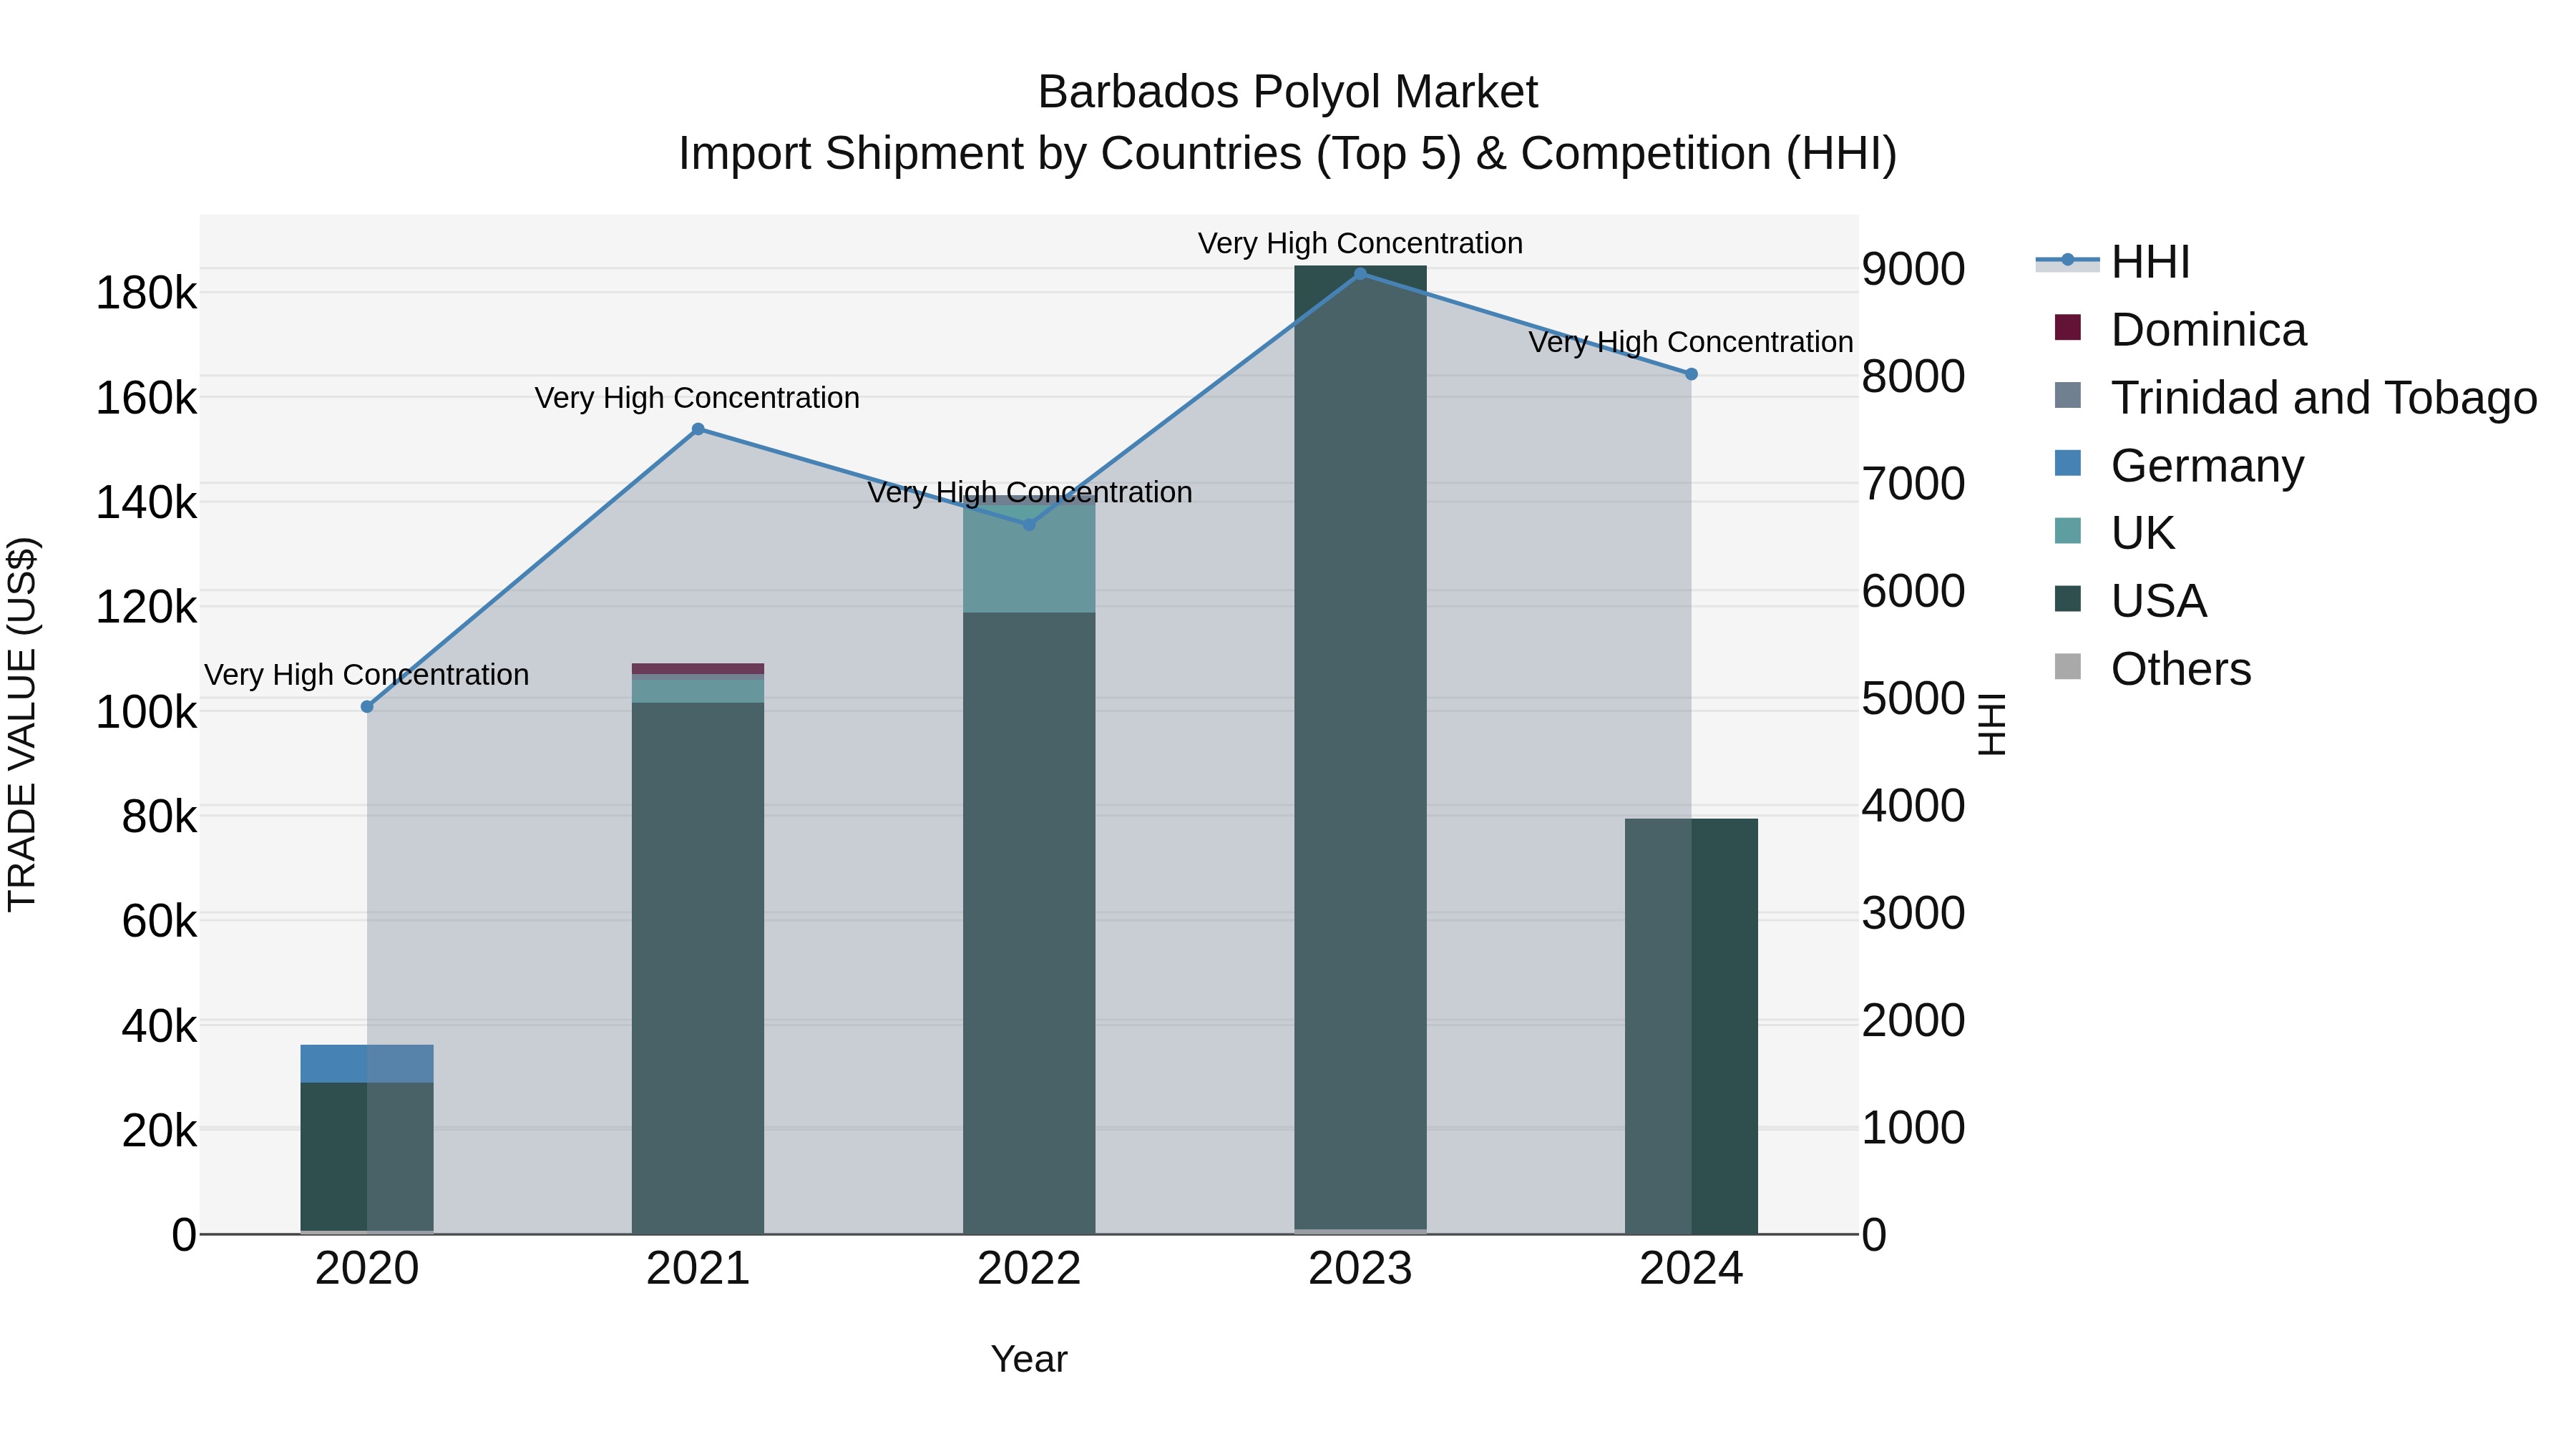Click Very High Concentration label above 2020

(367, 675)
